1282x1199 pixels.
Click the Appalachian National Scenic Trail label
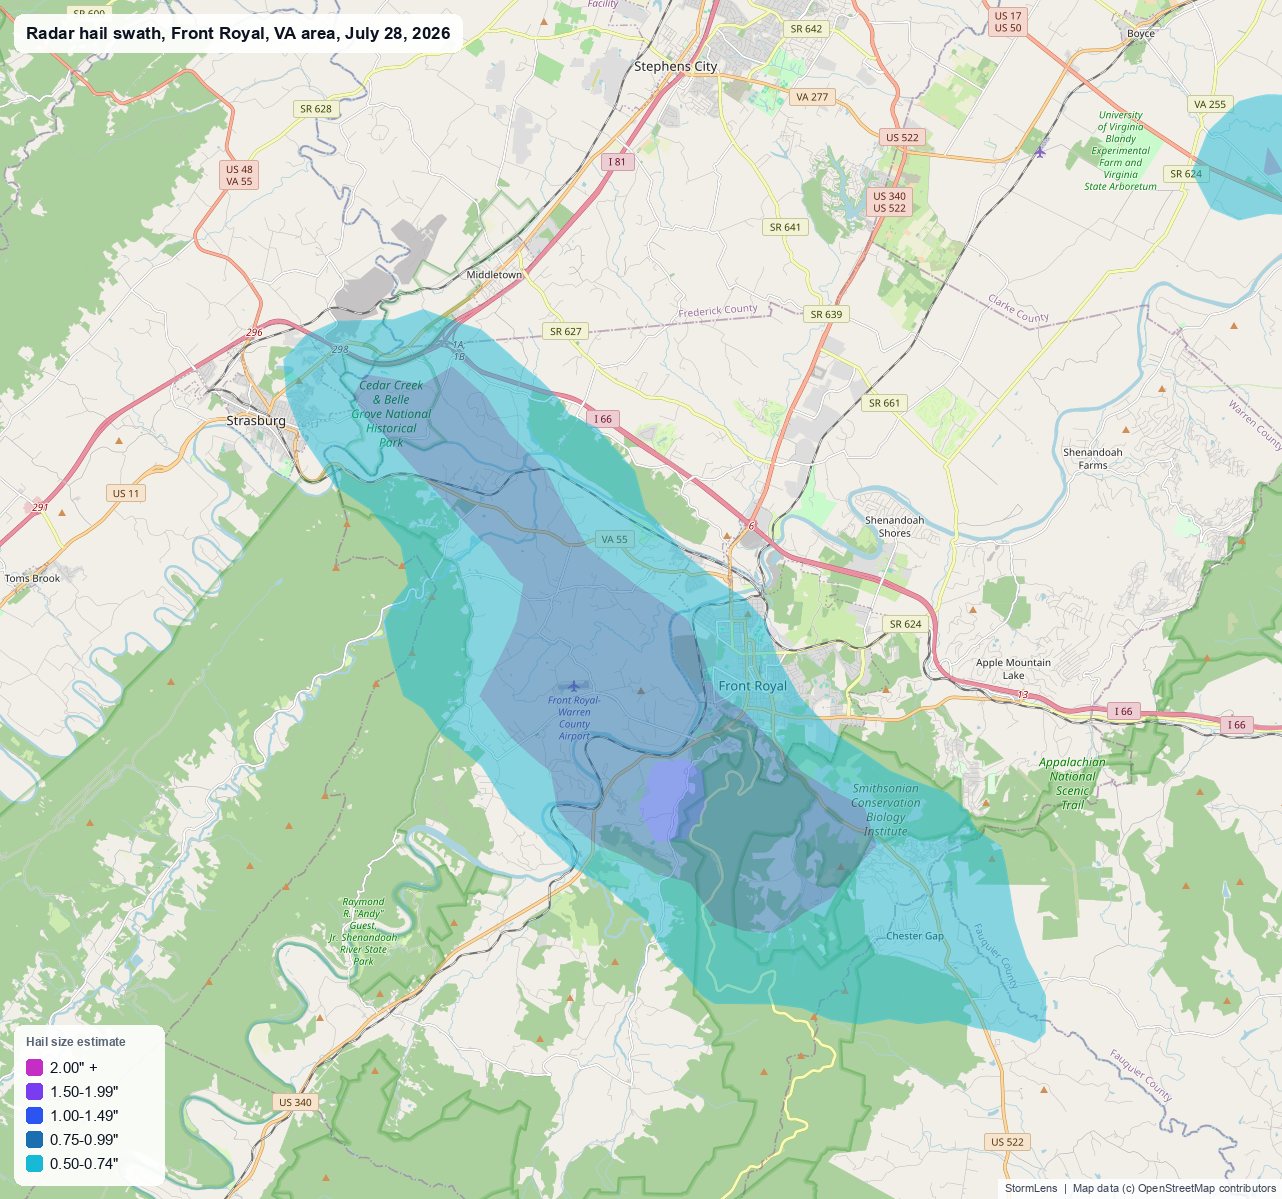[x=1072, y=783]
